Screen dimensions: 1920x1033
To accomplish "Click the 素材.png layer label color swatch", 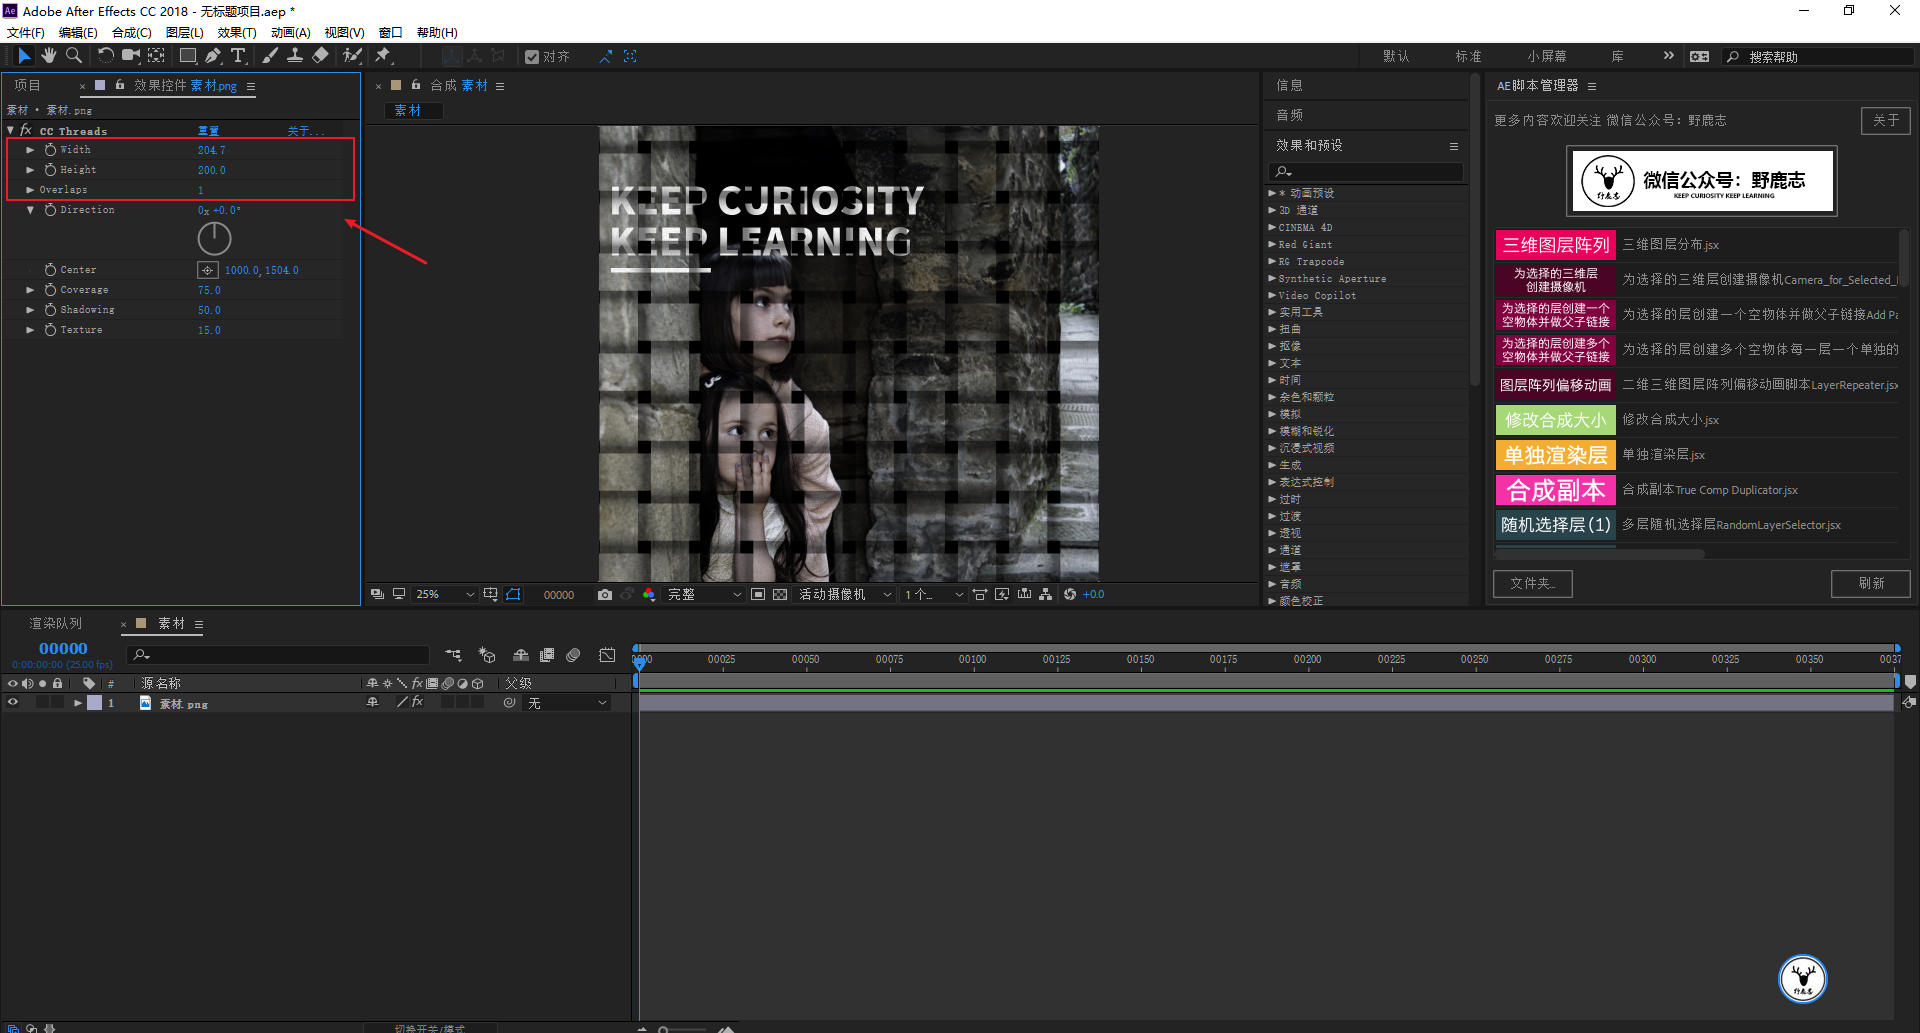I will click(94, 703).
